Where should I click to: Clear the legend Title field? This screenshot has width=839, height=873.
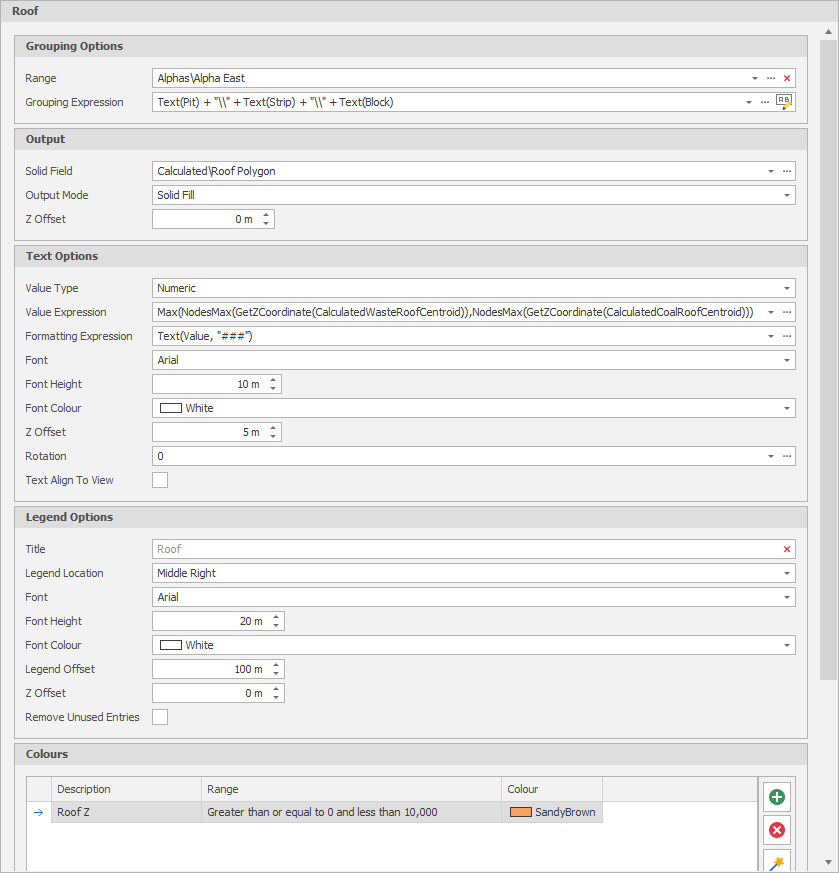coord(786,548)
